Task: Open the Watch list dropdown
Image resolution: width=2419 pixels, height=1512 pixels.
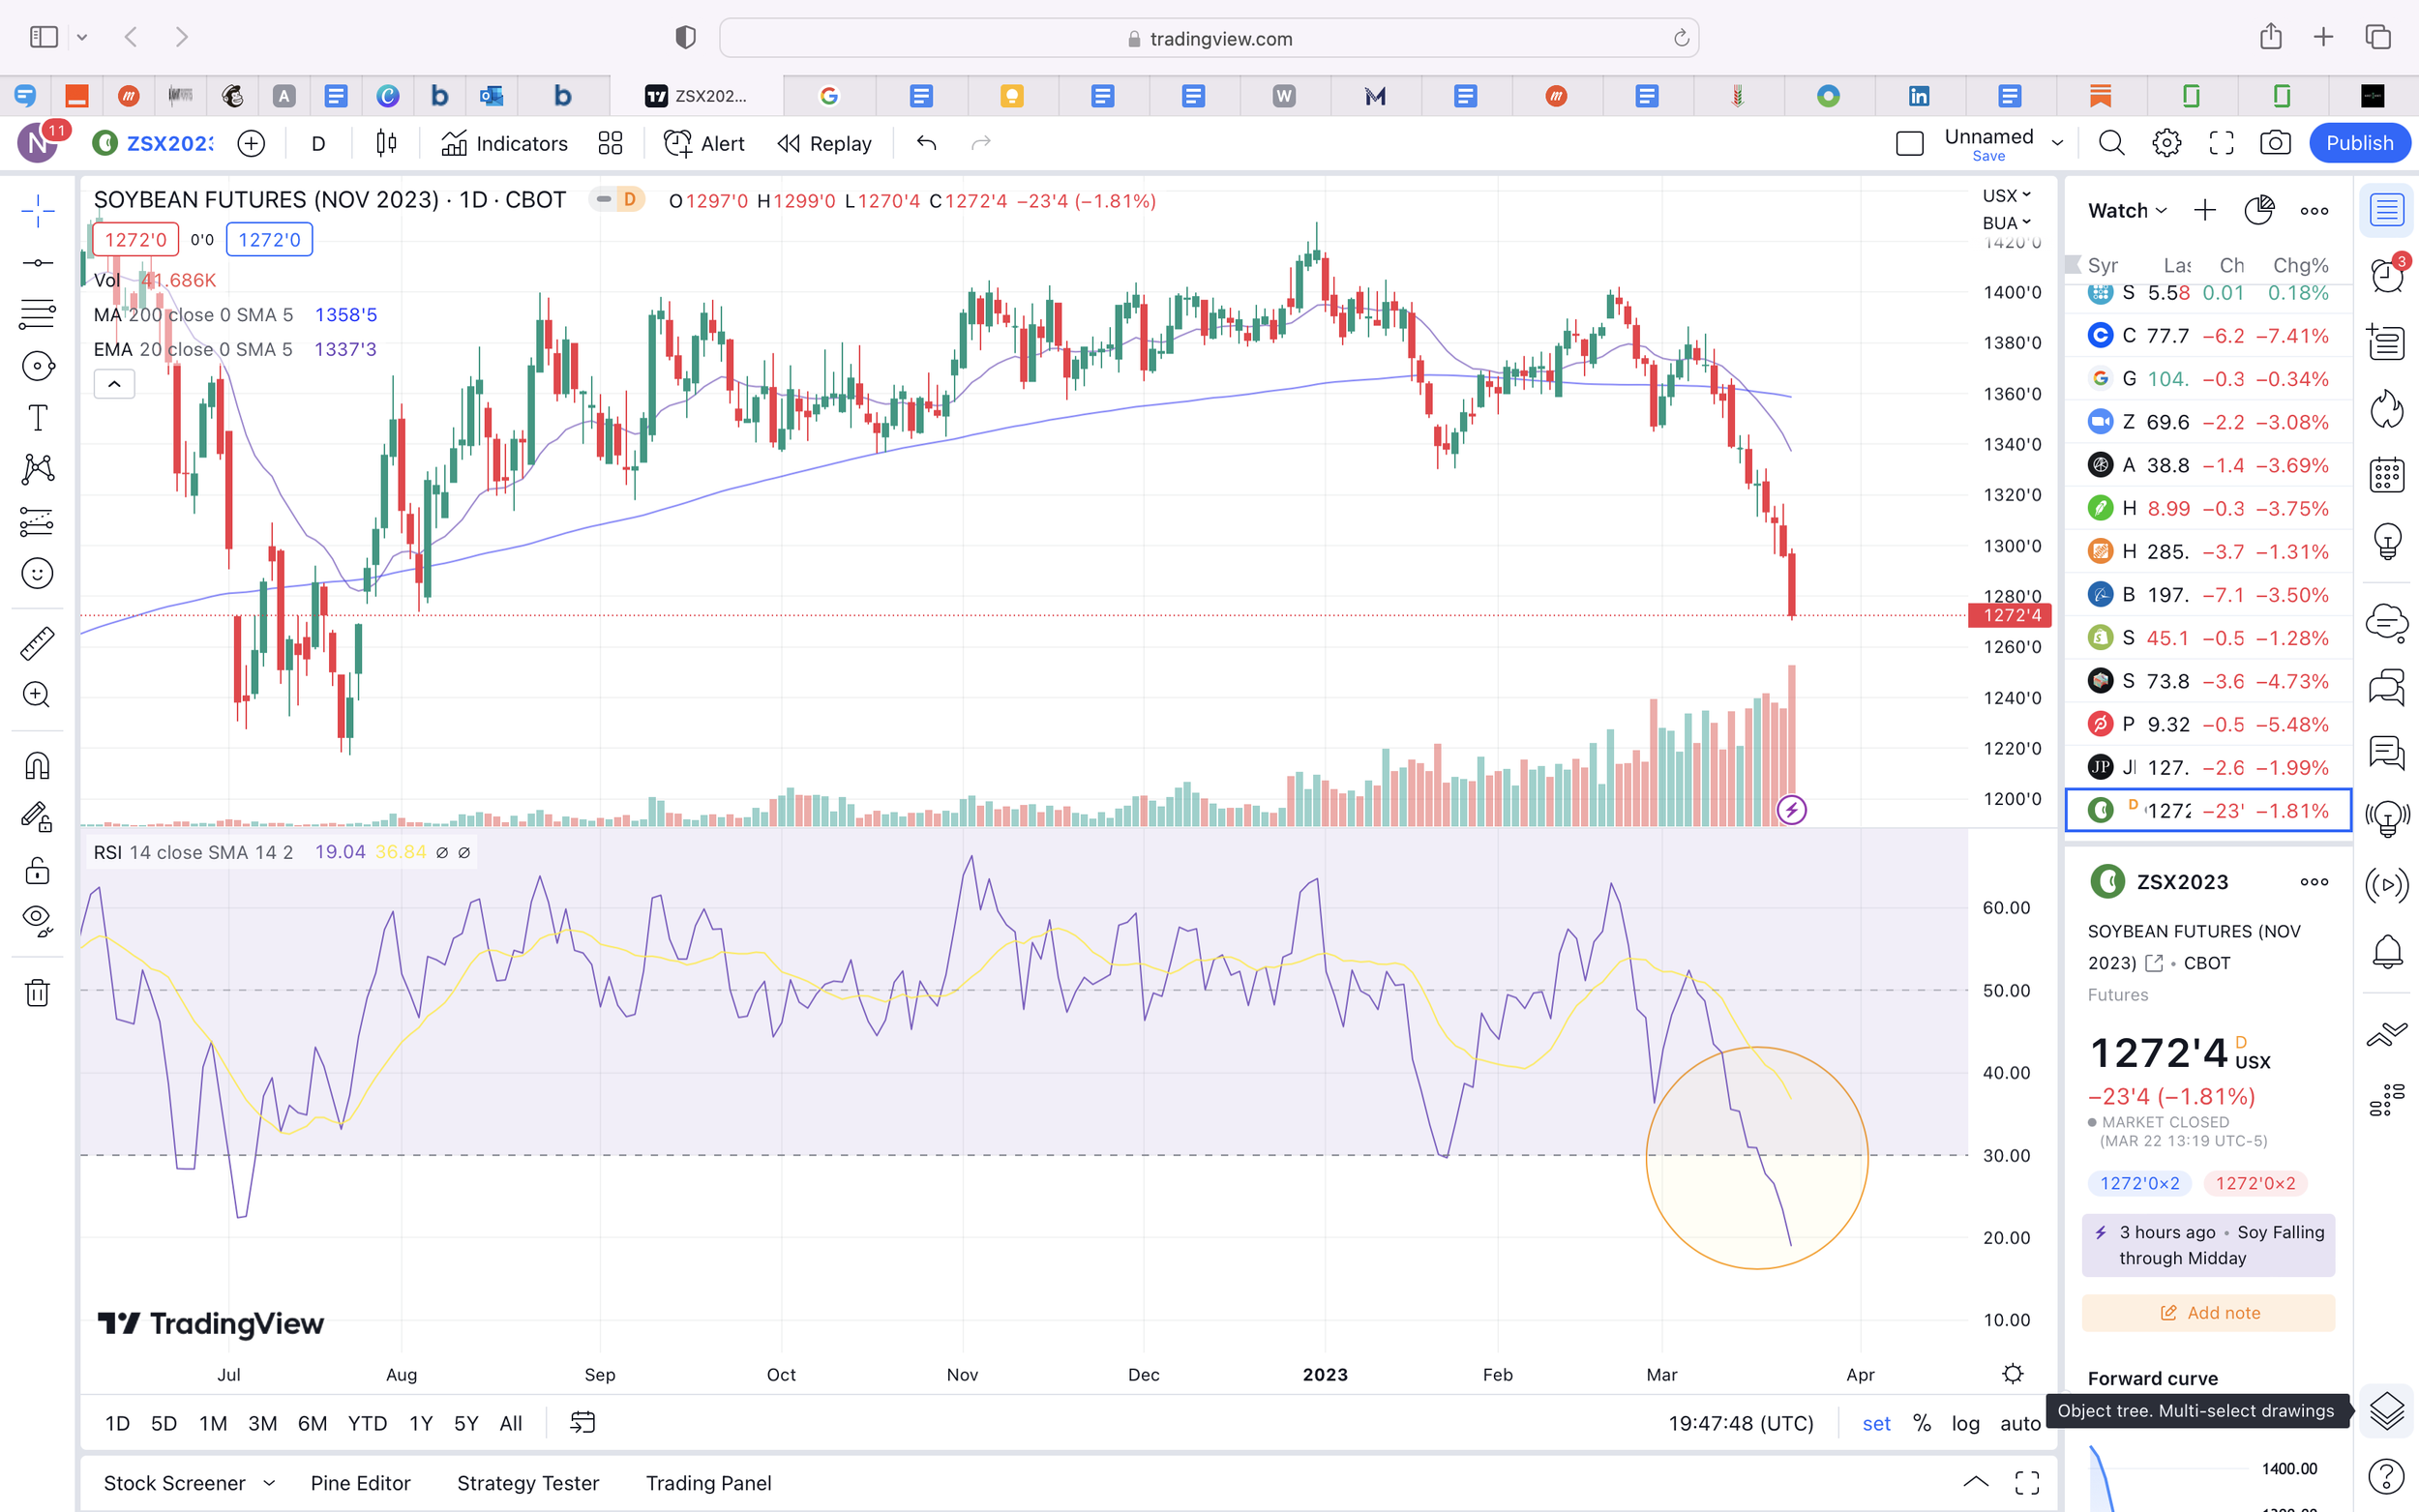Action: tap(2127, 210)
